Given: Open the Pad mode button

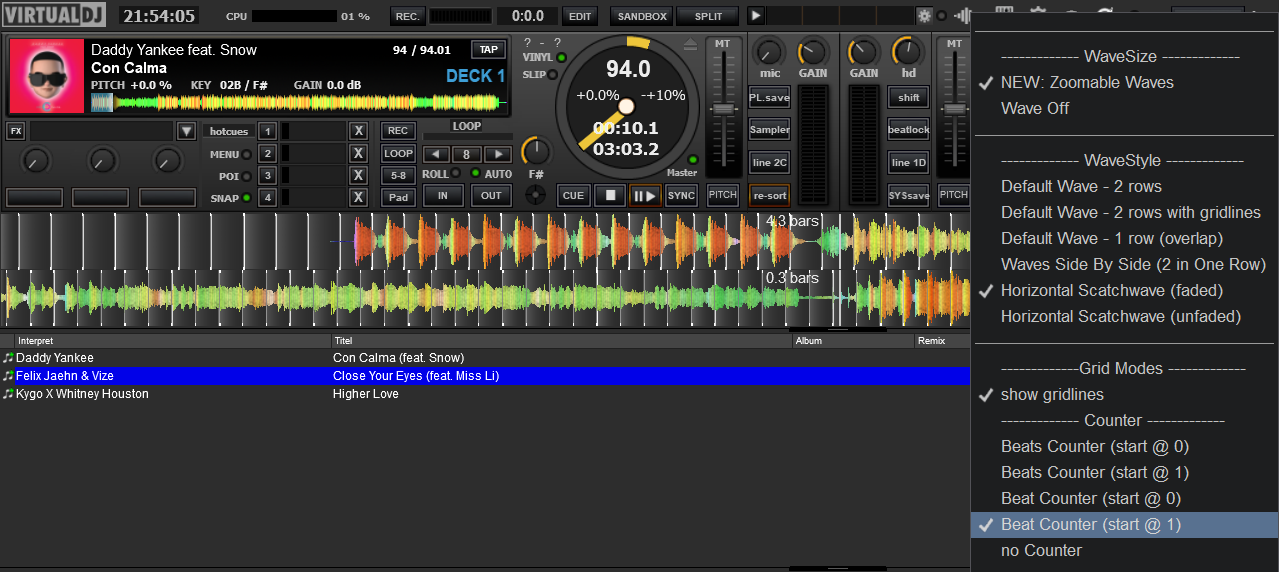Looking at the screenshot, I should coord(398,198).
